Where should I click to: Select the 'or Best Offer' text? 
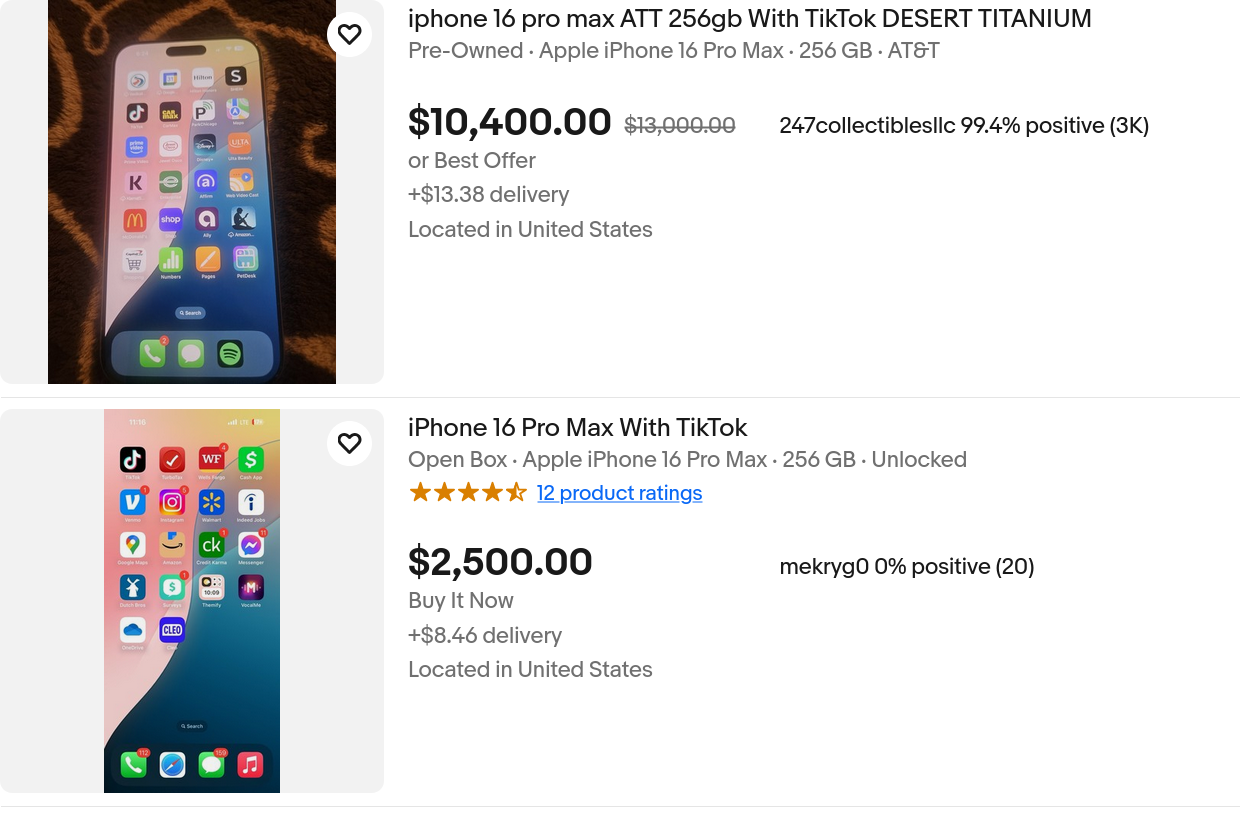472,161
